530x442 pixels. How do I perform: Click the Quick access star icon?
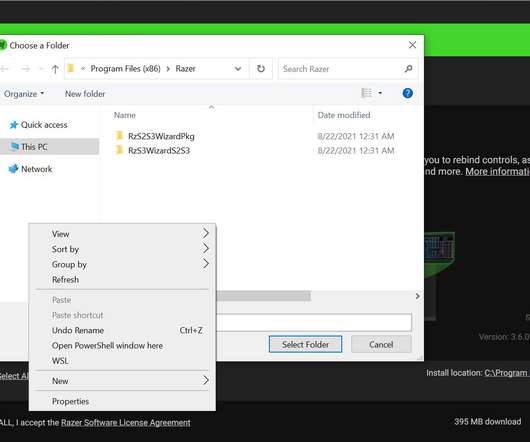pos(14,125)
